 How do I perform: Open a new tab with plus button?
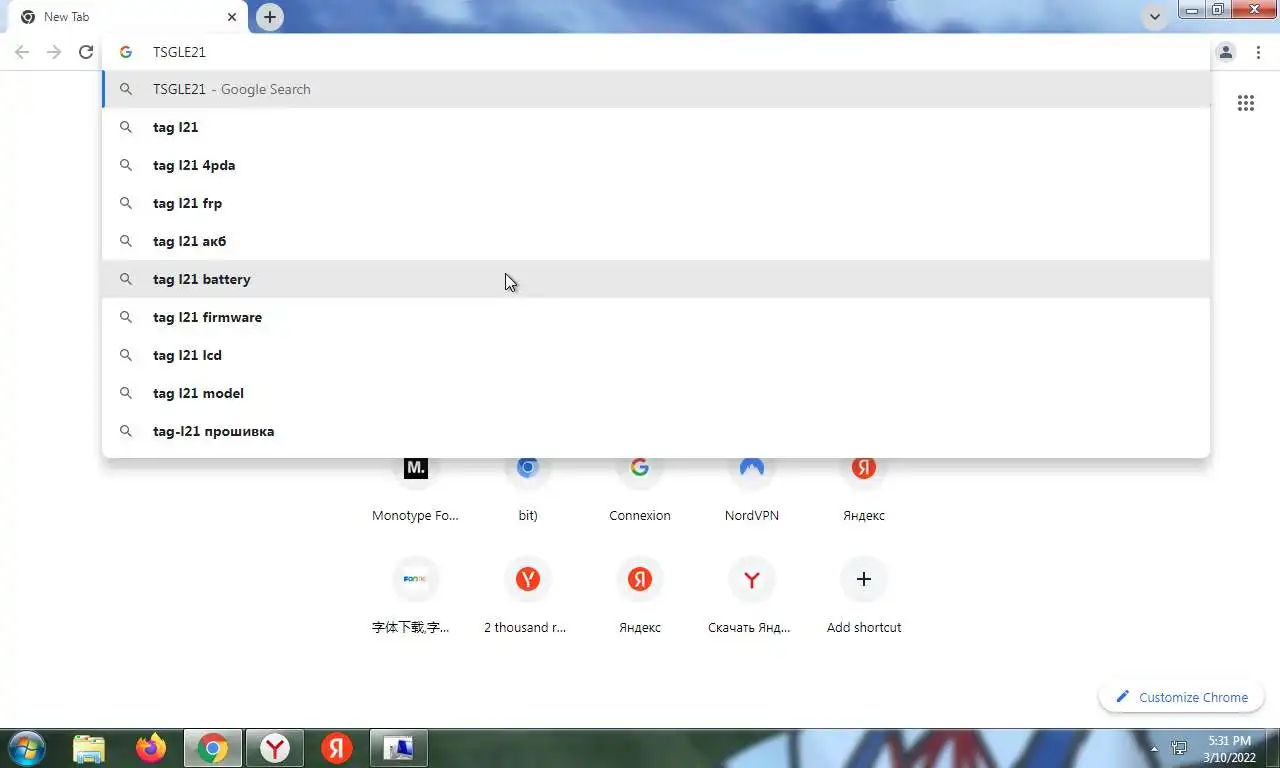270,17
